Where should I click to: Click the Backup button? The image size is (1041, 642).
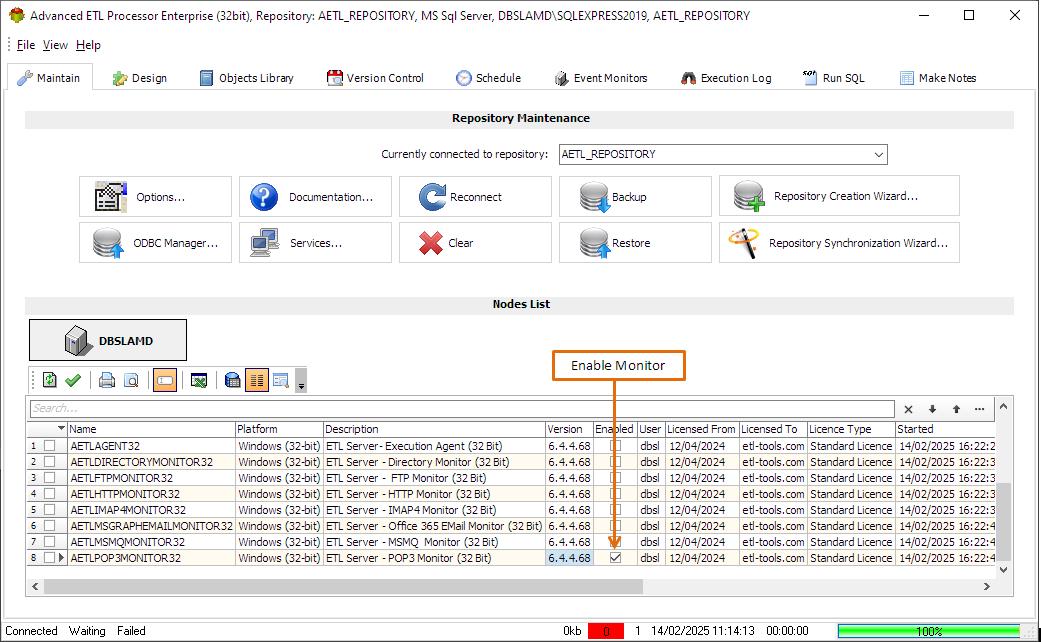point(635,197)
